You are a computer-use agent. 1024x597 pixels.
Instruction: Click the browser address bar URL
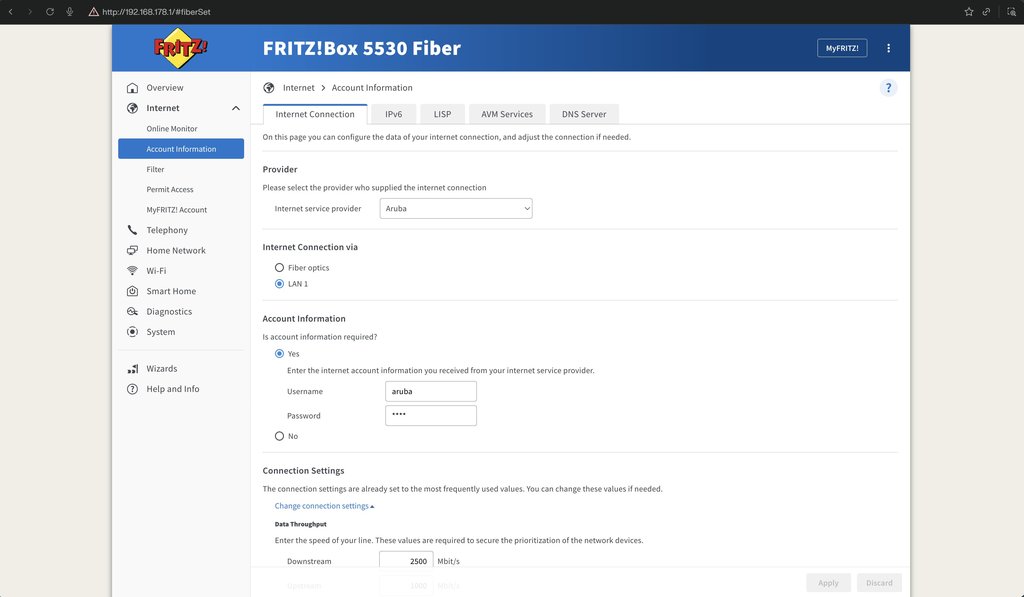click(156, 12)
